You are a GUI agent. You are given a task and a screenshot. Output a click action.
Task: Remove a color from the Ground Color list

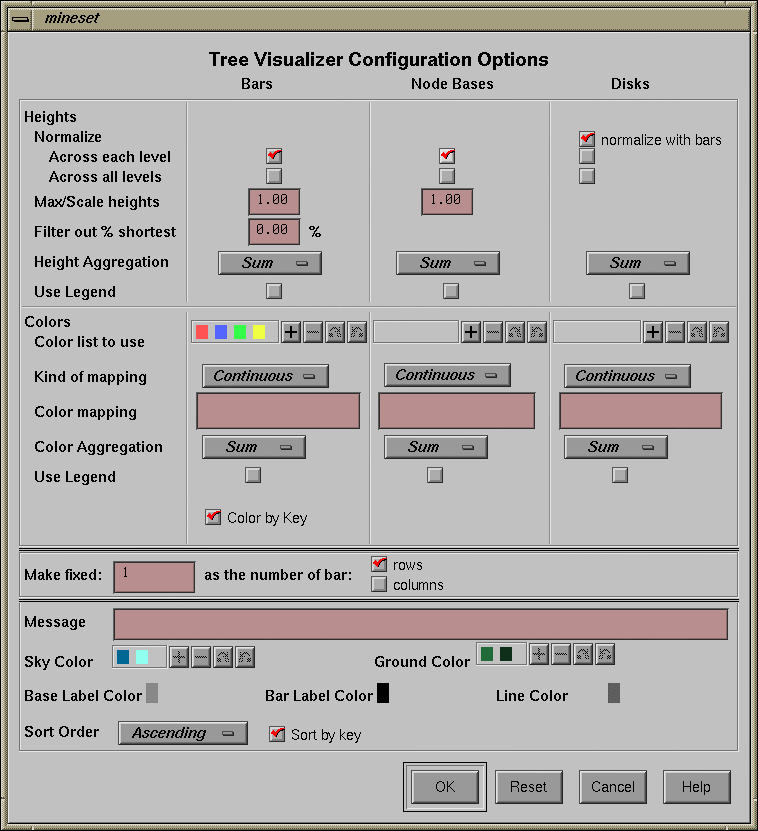coord(561,655)
